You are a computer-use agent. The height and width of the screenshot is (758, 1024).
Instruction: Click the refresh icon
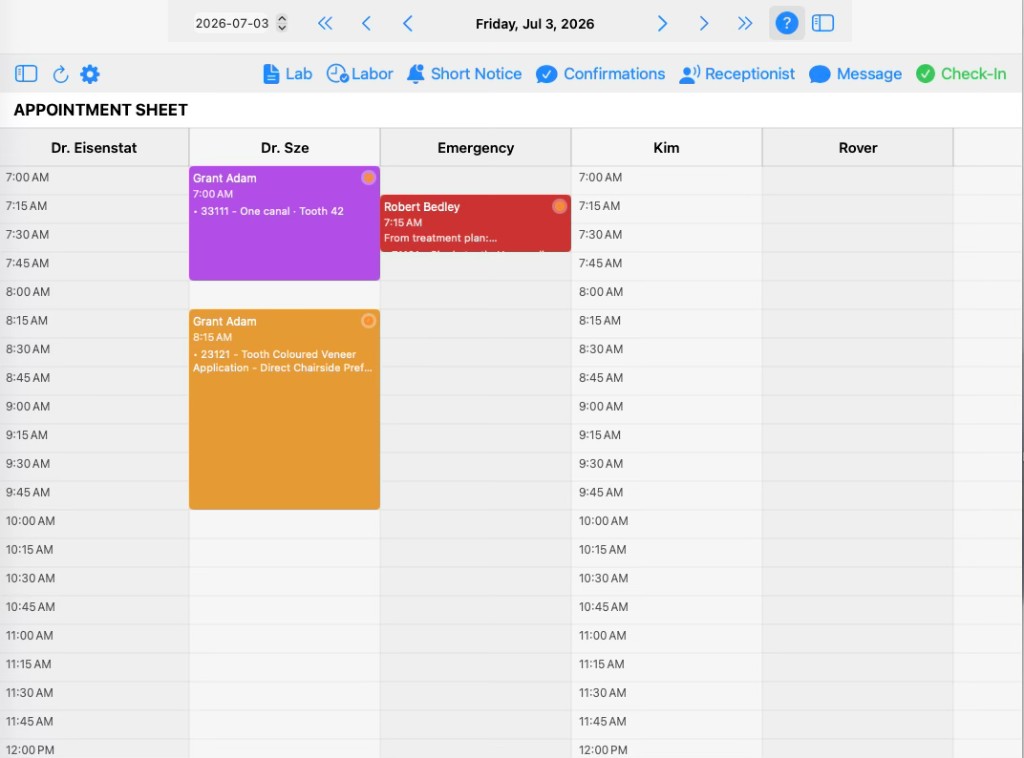click(x=61, y=74)
